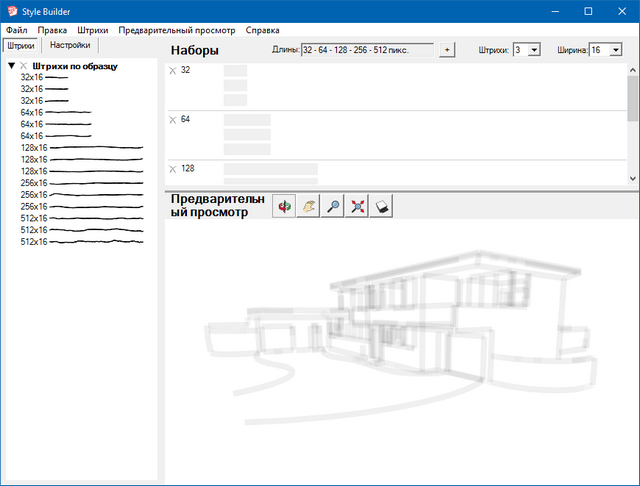Click the sets list scroll up arrow
The width and height of the screenshot is (640, 486).
(633, 70)
